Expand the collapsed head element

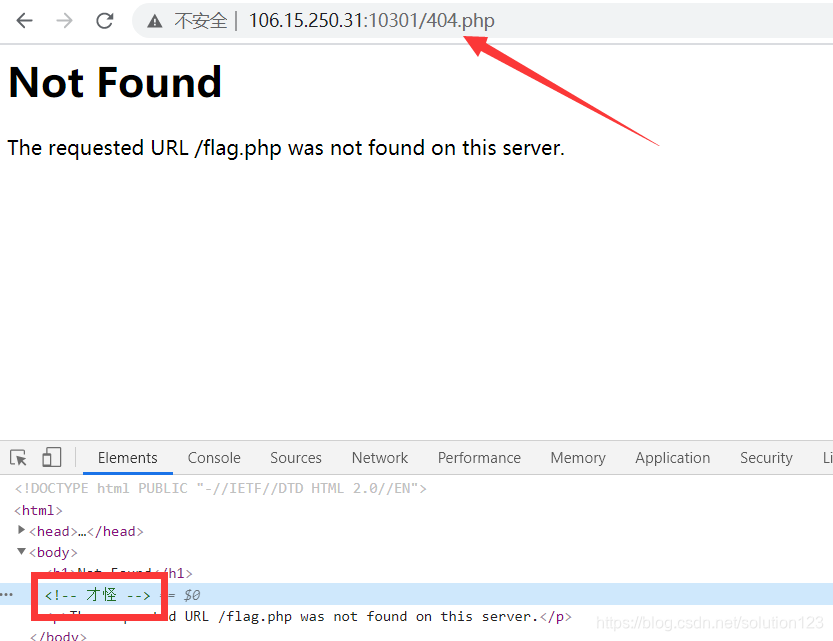point(21,530)
